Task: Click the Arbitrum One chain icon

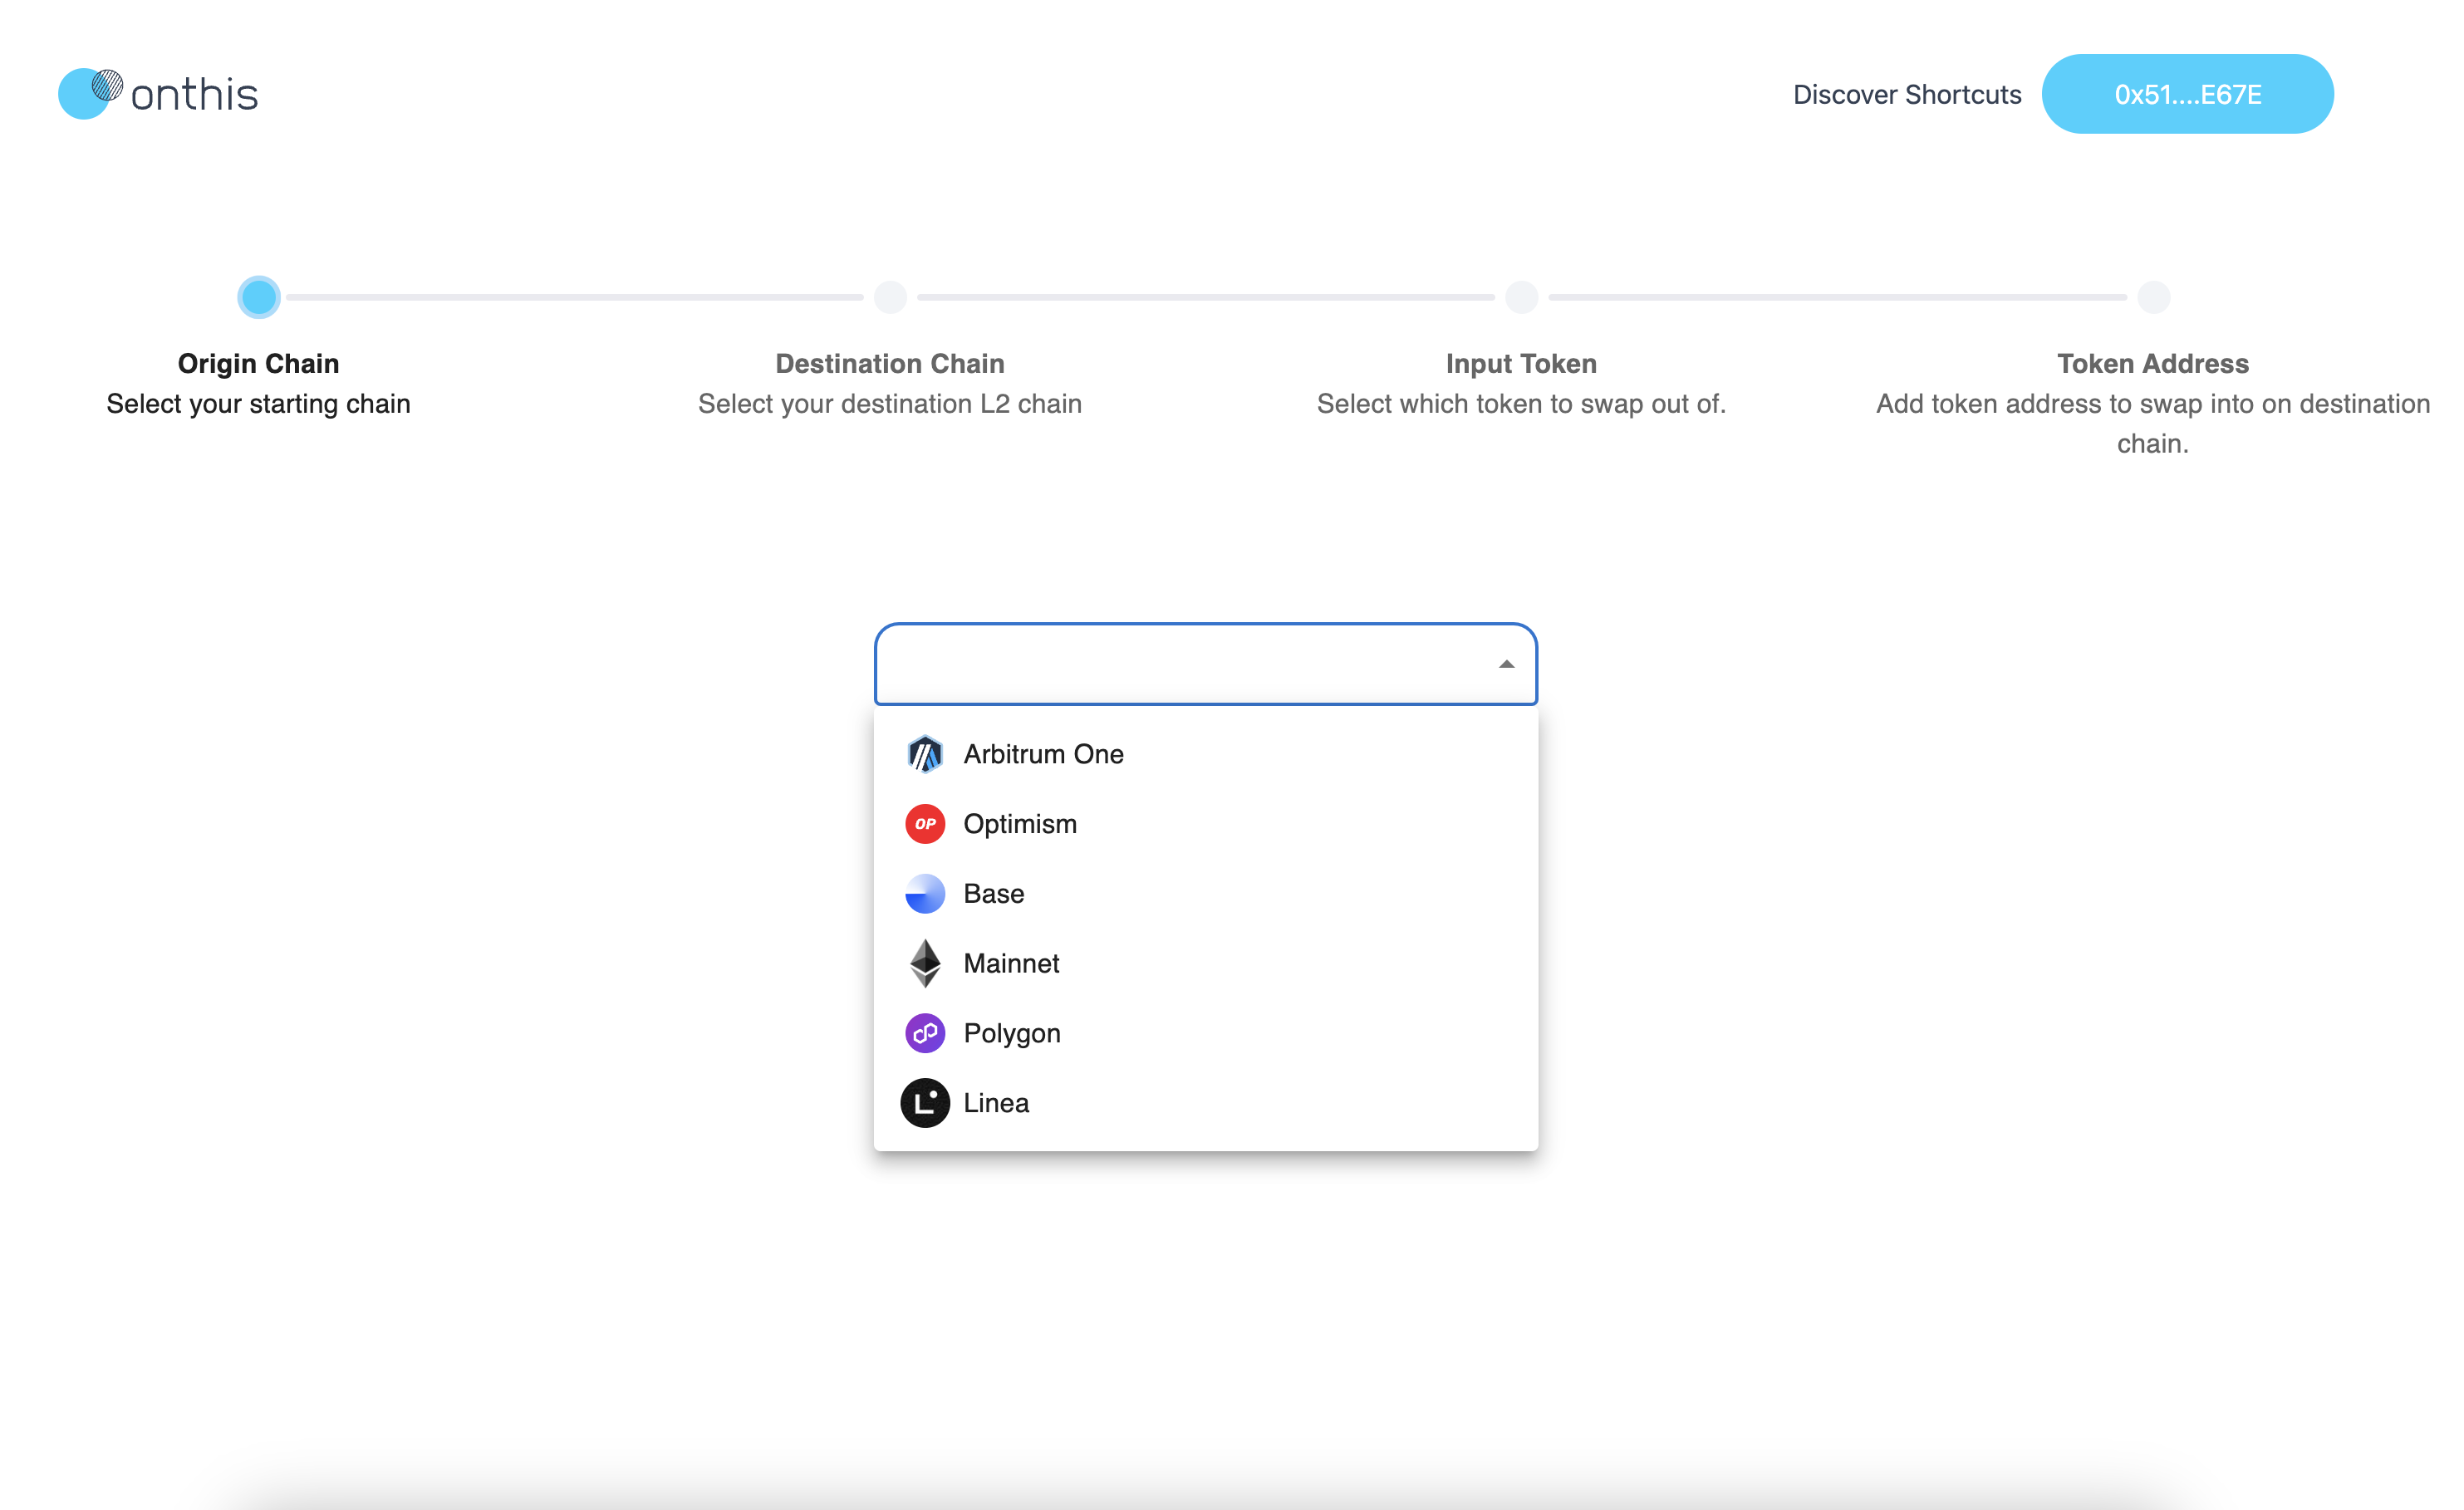Action: click(924, 754)
